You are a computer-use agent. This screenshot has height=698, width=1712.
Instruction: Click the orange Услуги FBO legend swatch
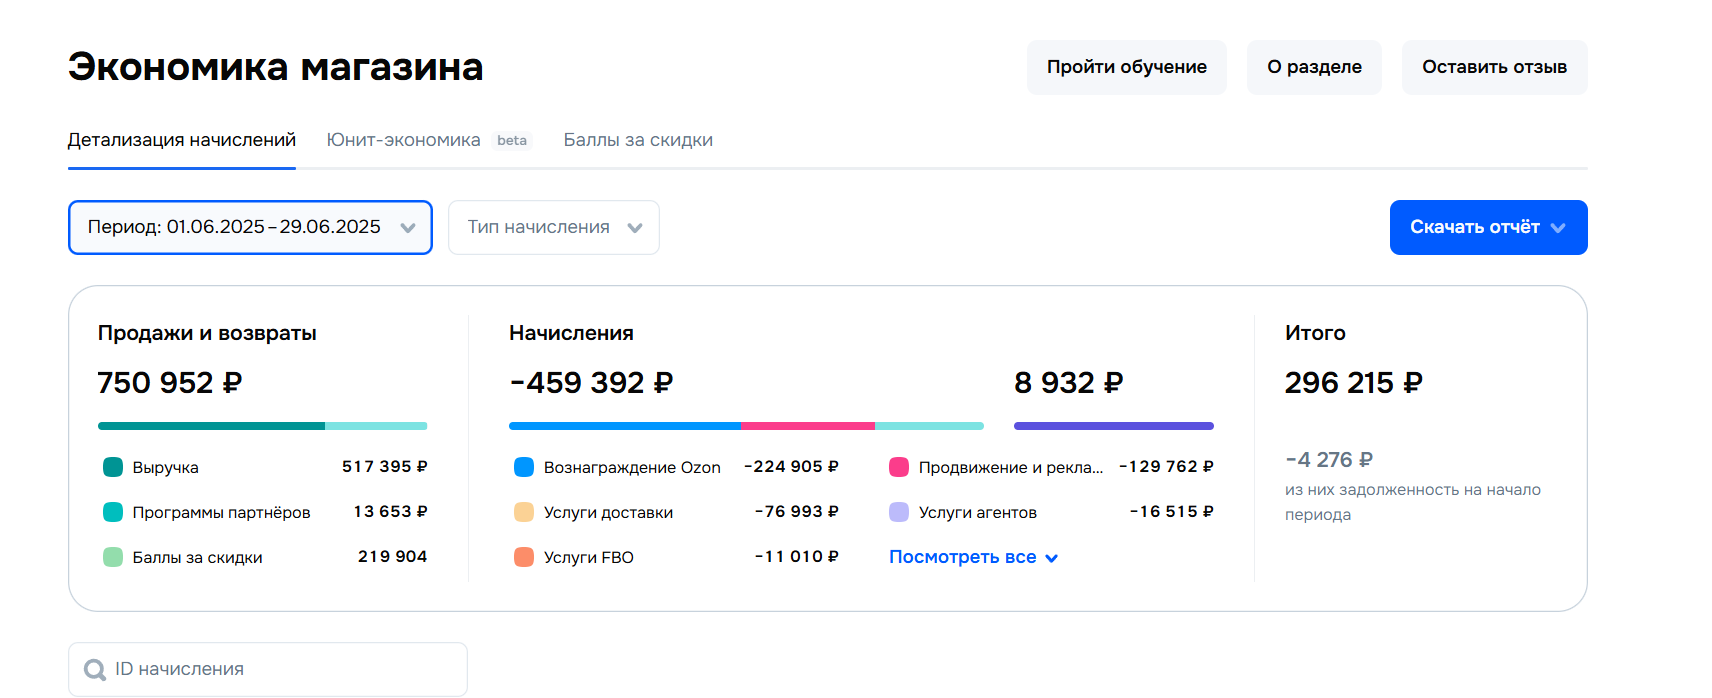click(x=524, y=557)
